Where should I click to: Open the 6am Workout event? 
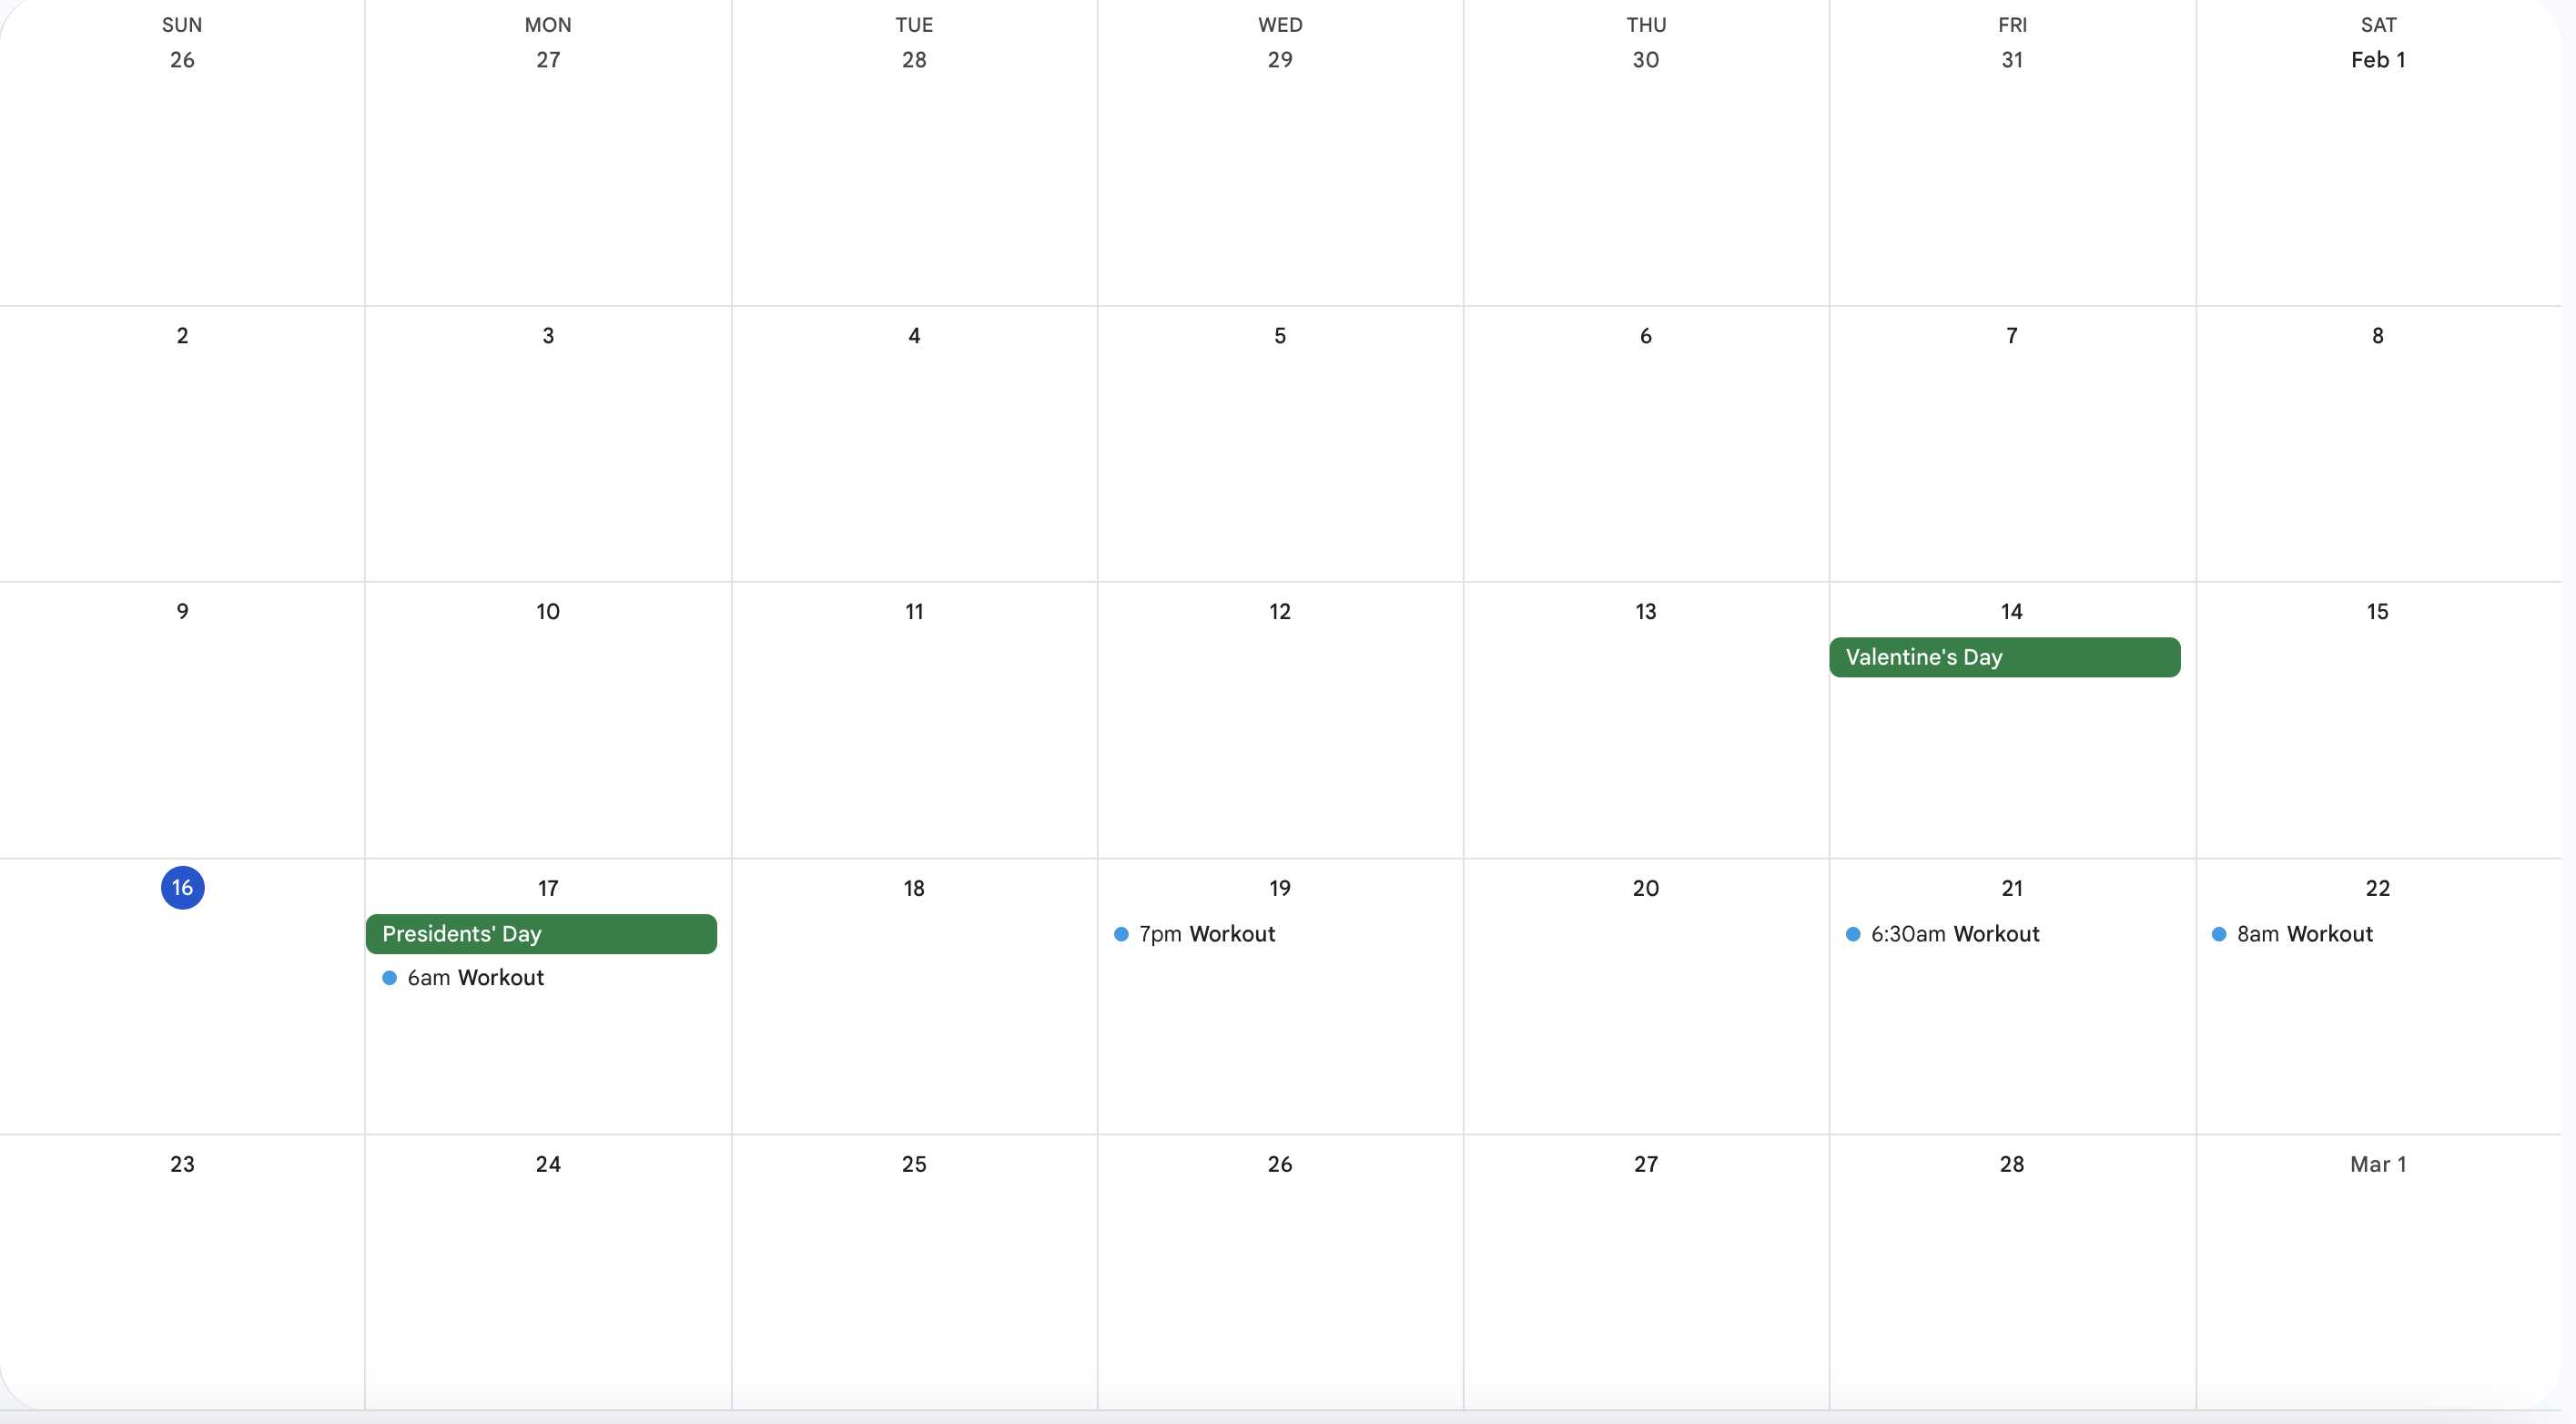(475, 977)
